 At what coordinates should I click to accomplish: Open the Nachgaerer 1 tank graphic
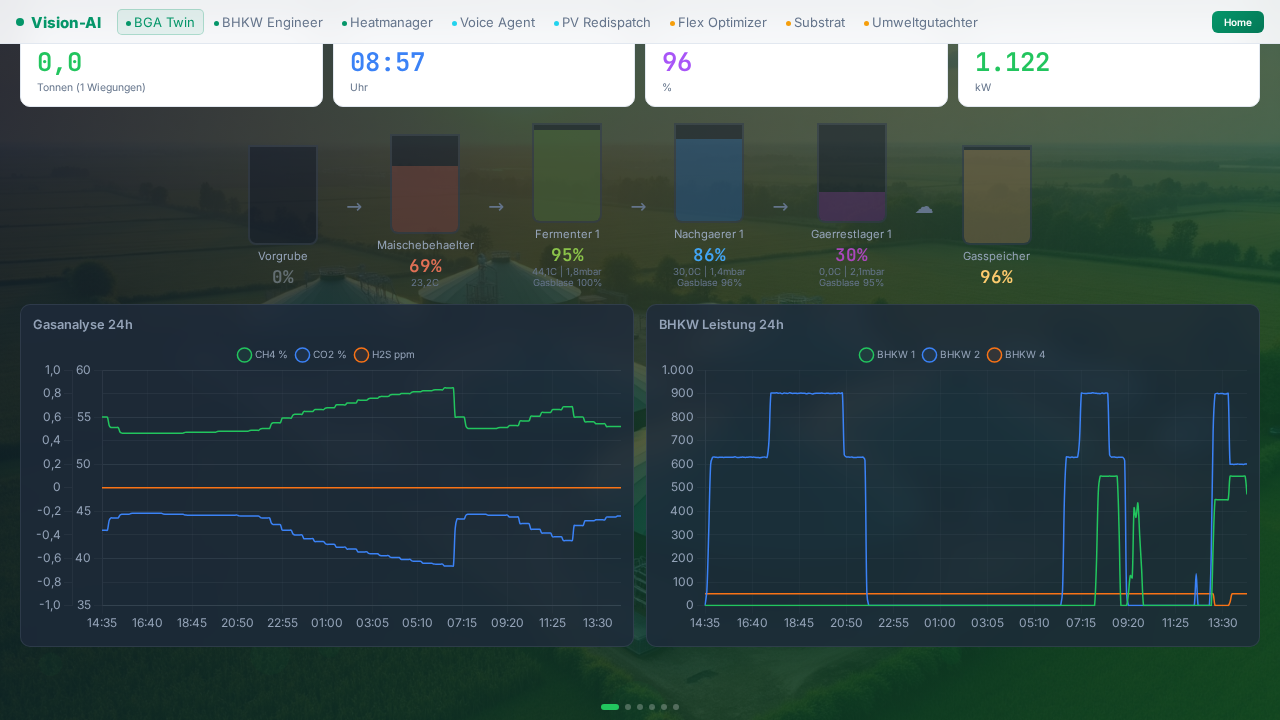(709, 173)
